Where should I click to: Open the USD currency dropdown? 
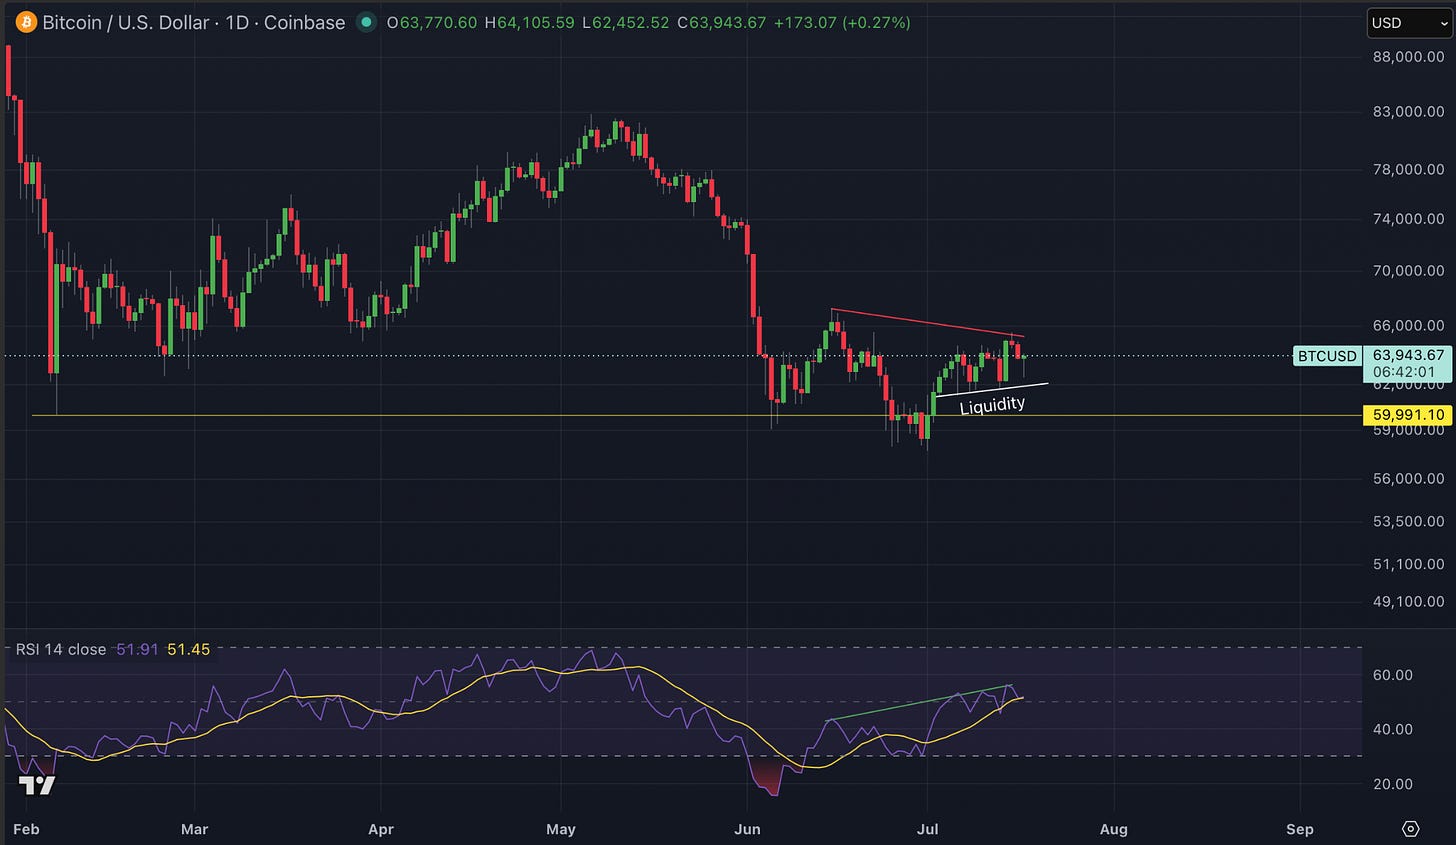click(x=1409, y=23)
